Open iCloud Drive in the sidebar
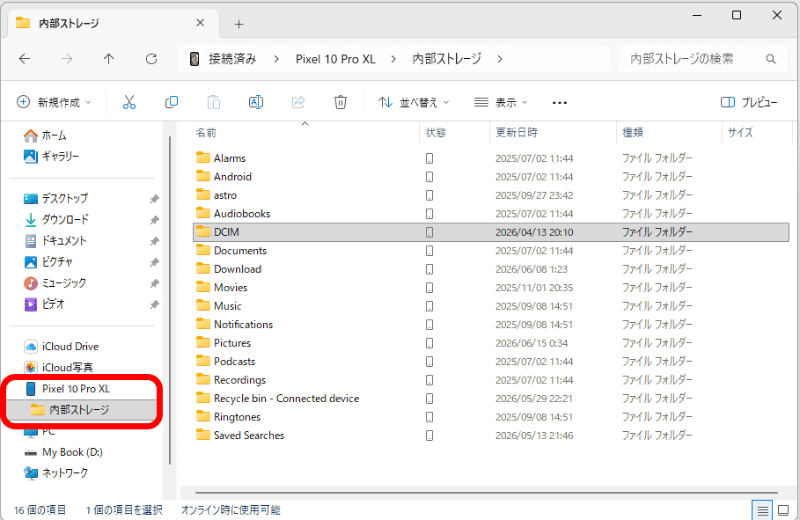The width and height of the screenshot is (800, 520). click(x=61, y=346)
